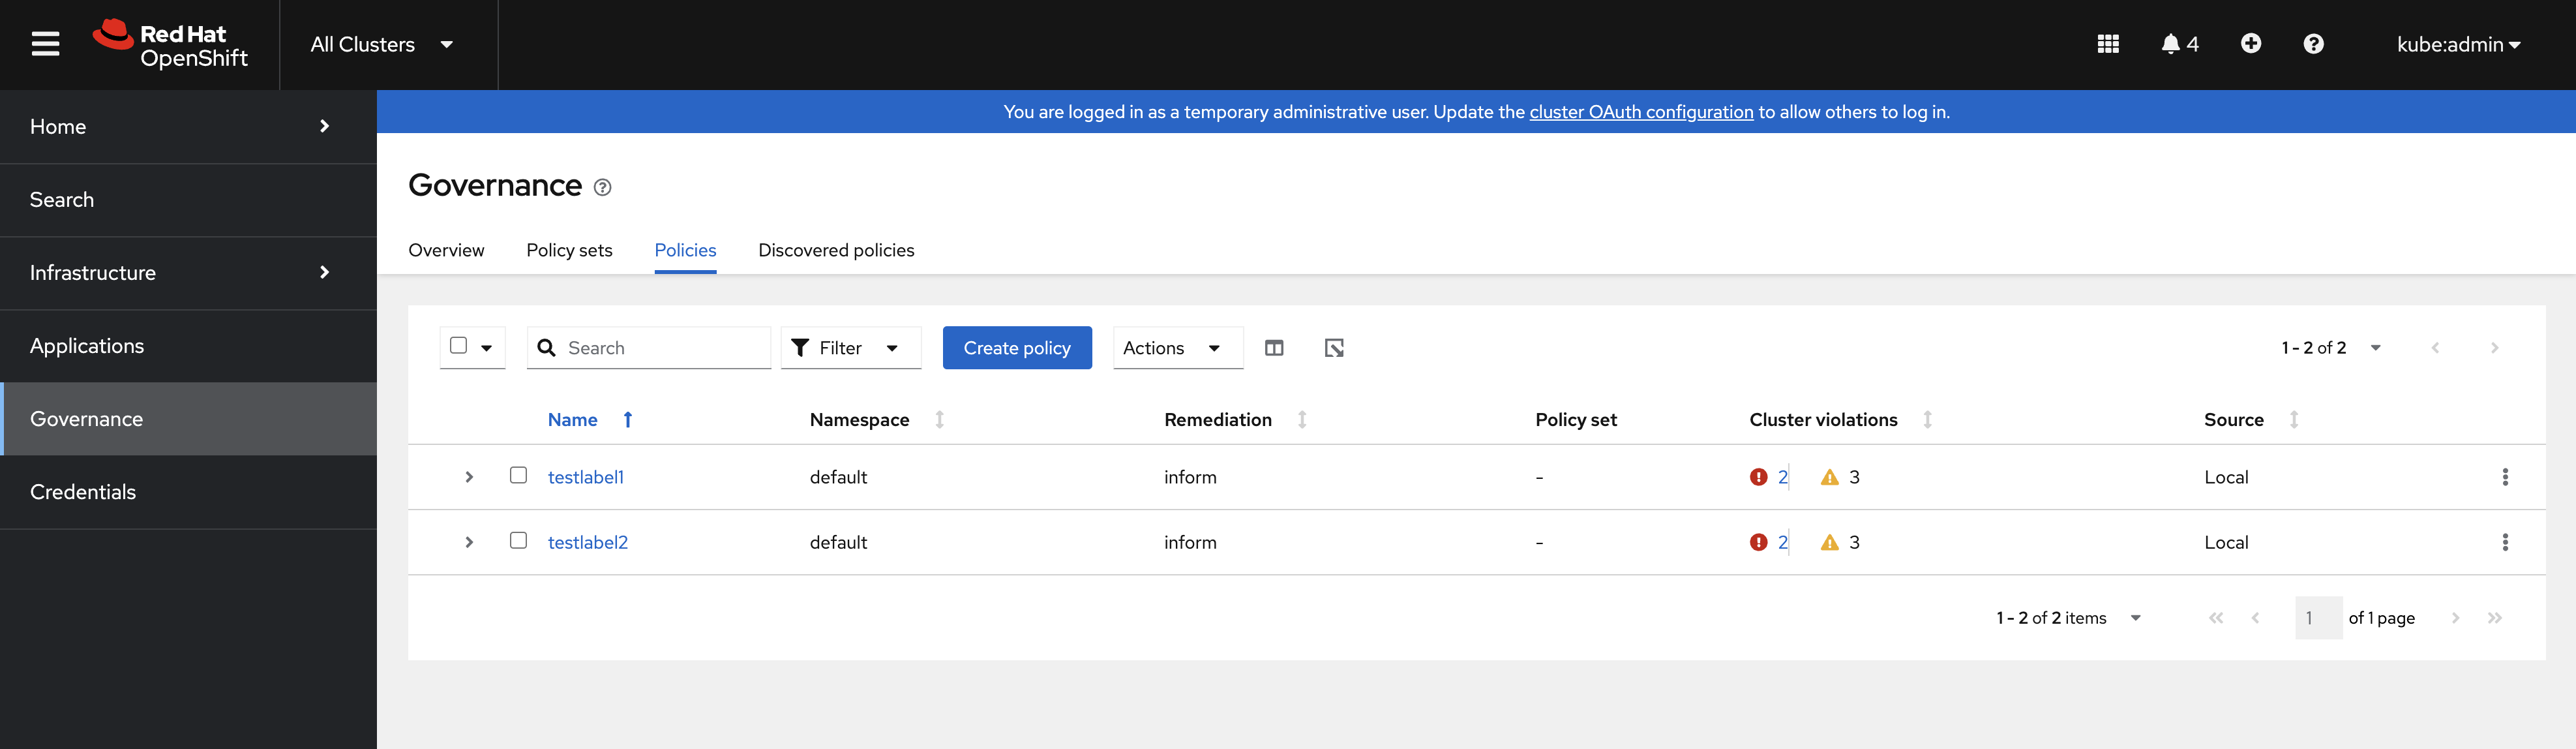The height and width of the screenshot is (749, 2576).
Task: Open kebab menu for testlabel1 row
Action: point(2504,477)
